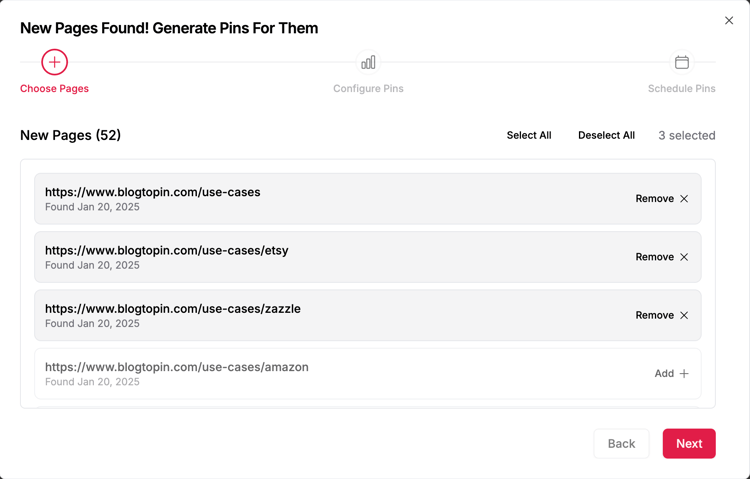750x479 pixels.
Task: Switch to the Configure Pins step label
Action: pos(368,89)
